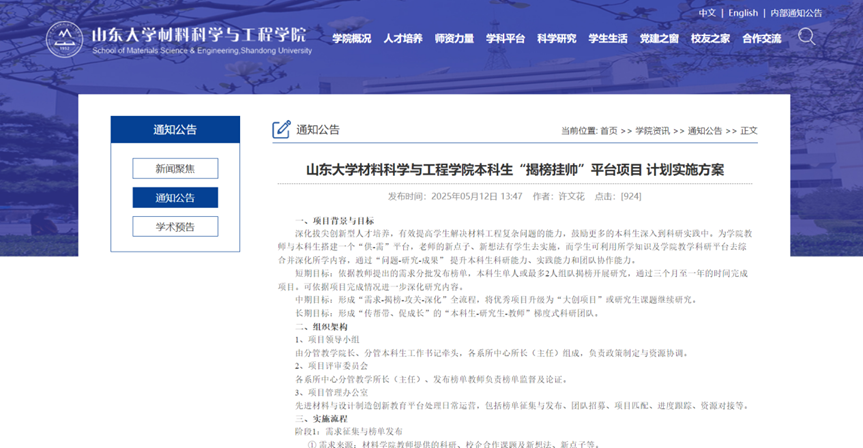Viewport: 863px width, 448px height.
Task: Open the 人才培养 menu
Action: 403,38
